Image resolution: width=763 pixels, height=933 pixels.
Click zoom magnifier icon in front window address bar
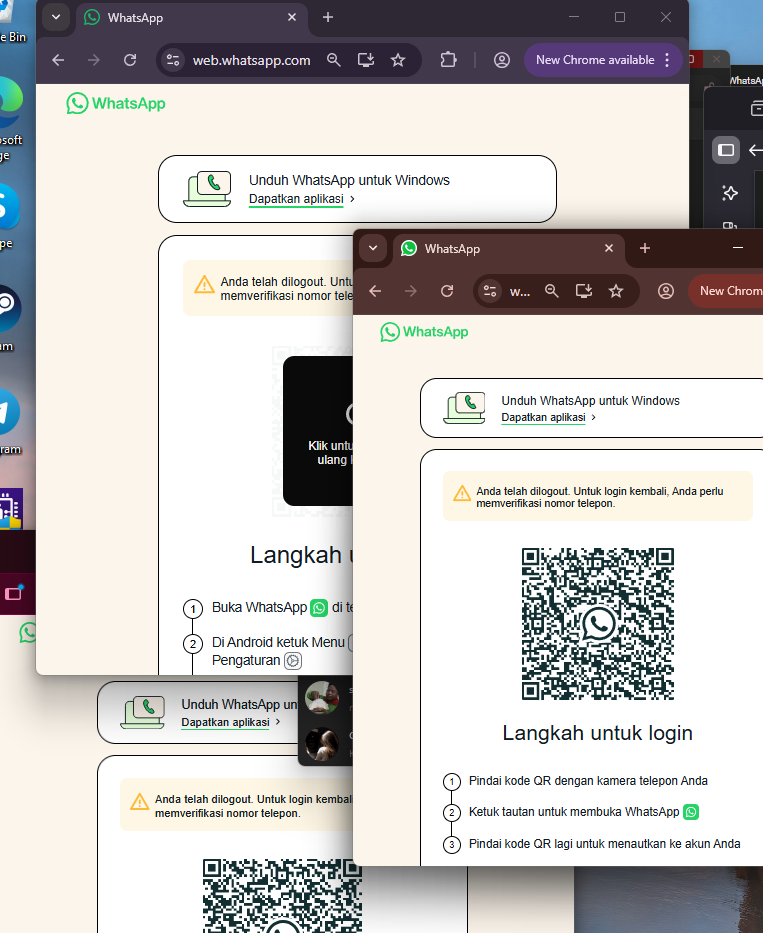[552, 291]
